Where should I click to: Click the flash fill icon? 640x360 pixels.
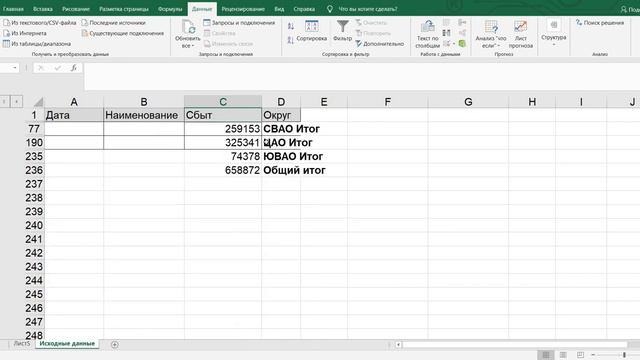447,22
